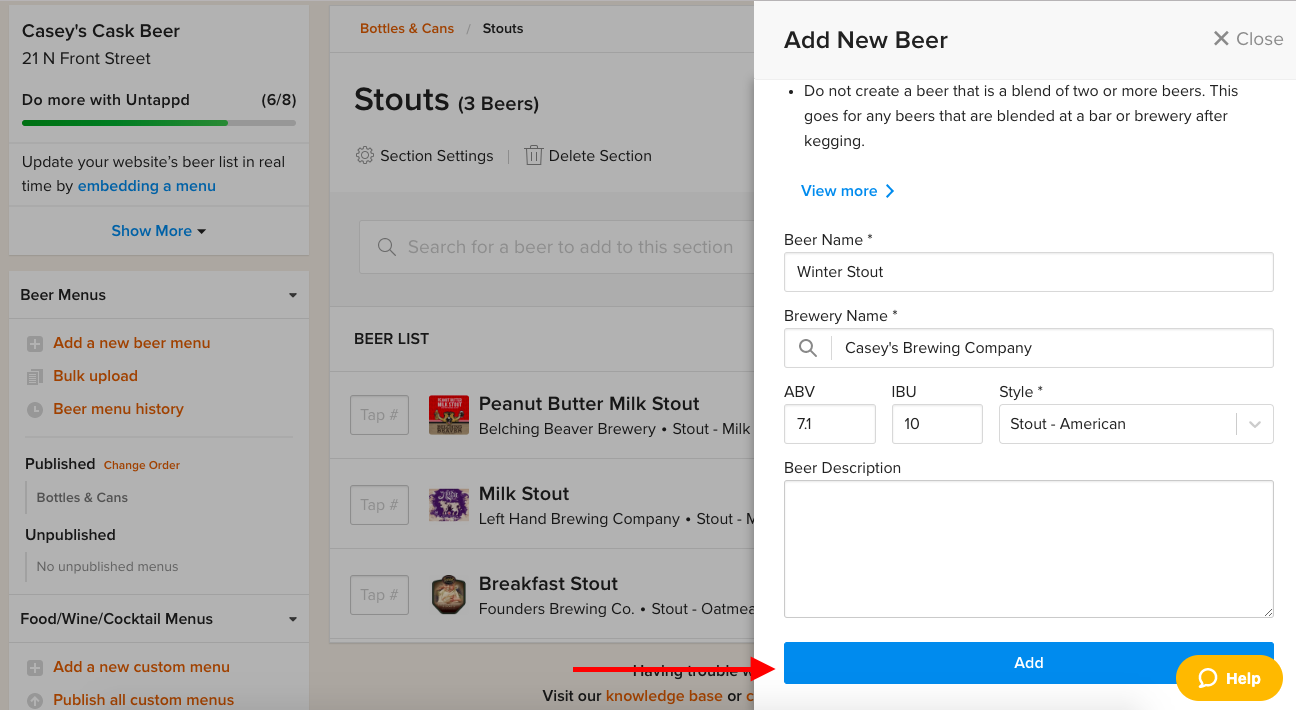
Task: Click the Unpublished menus heading
Action: 70,535
